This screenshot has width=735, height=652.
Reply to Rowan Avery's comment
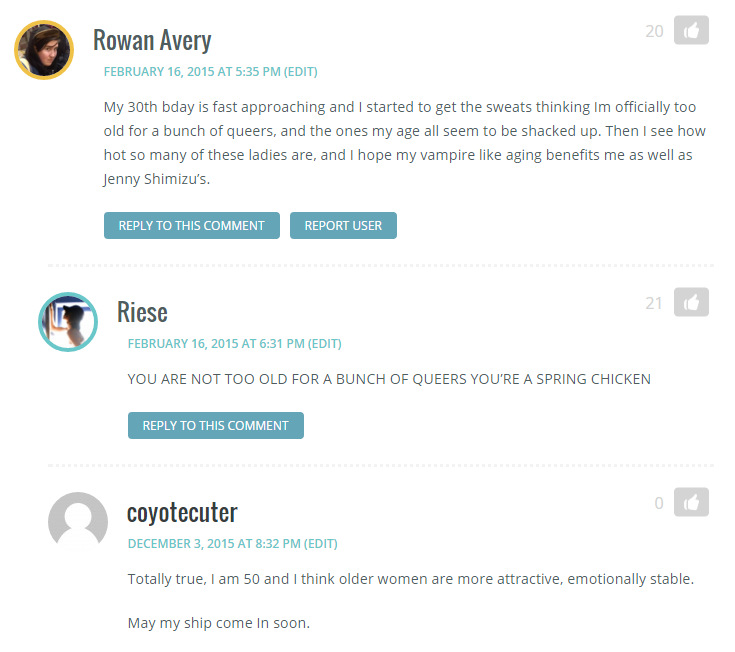tap(192, 225)
